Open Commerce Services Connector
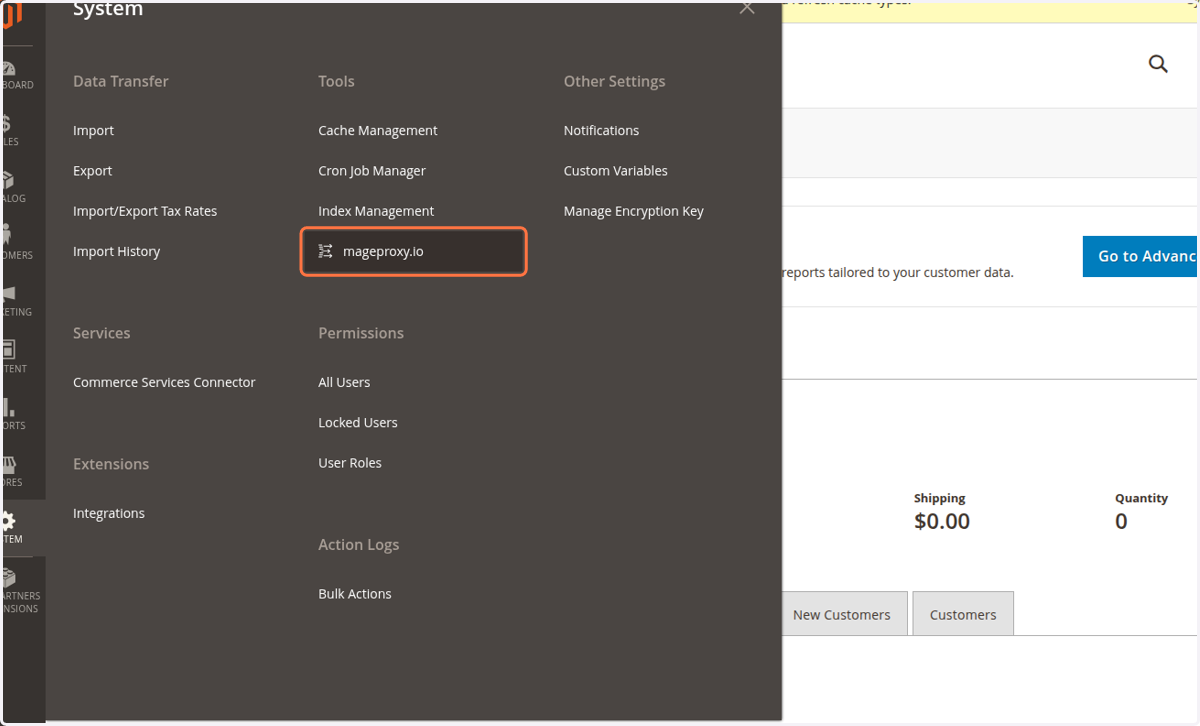 [x=164, y=382]
